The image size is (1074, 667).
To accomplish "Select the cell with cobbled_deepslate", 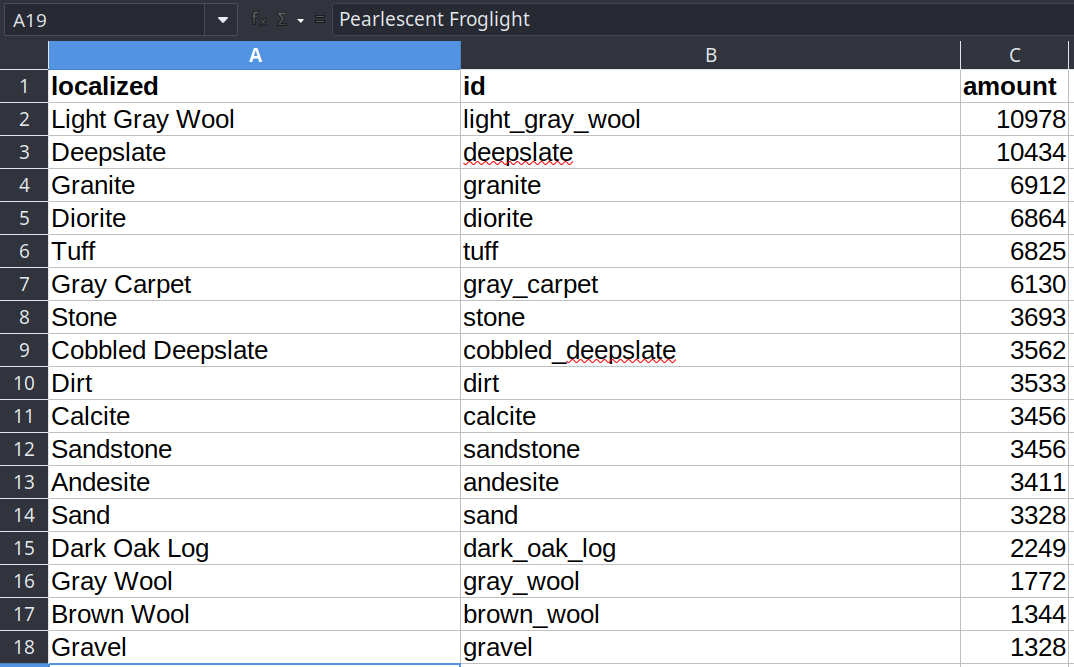I will (x=710, y=350).
